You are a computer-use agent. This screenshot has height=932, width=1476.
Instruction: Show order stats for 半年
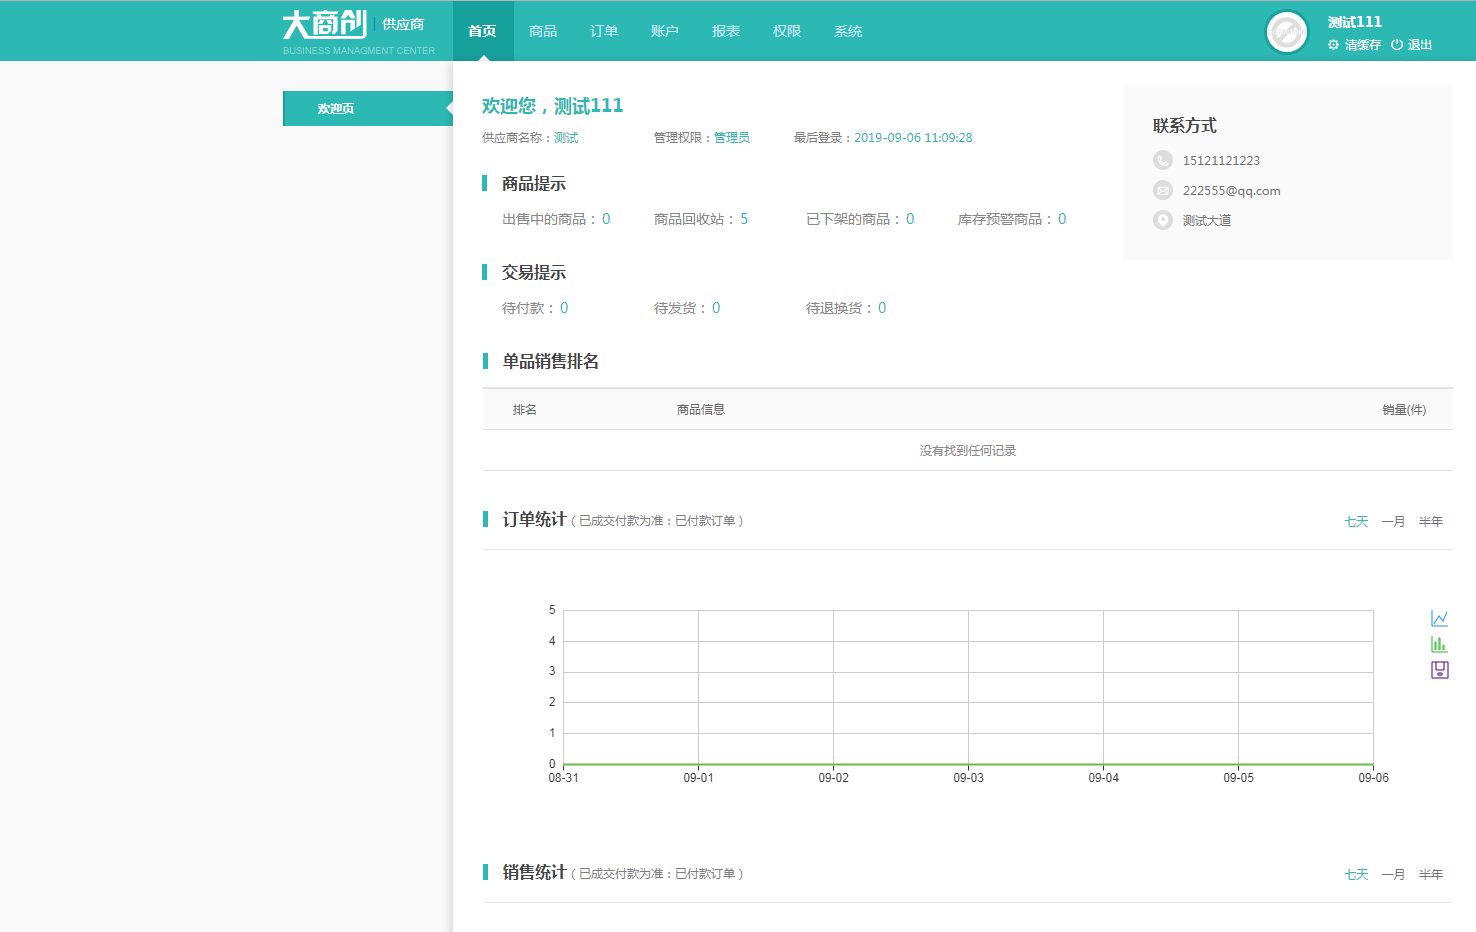pos(1431,522)
